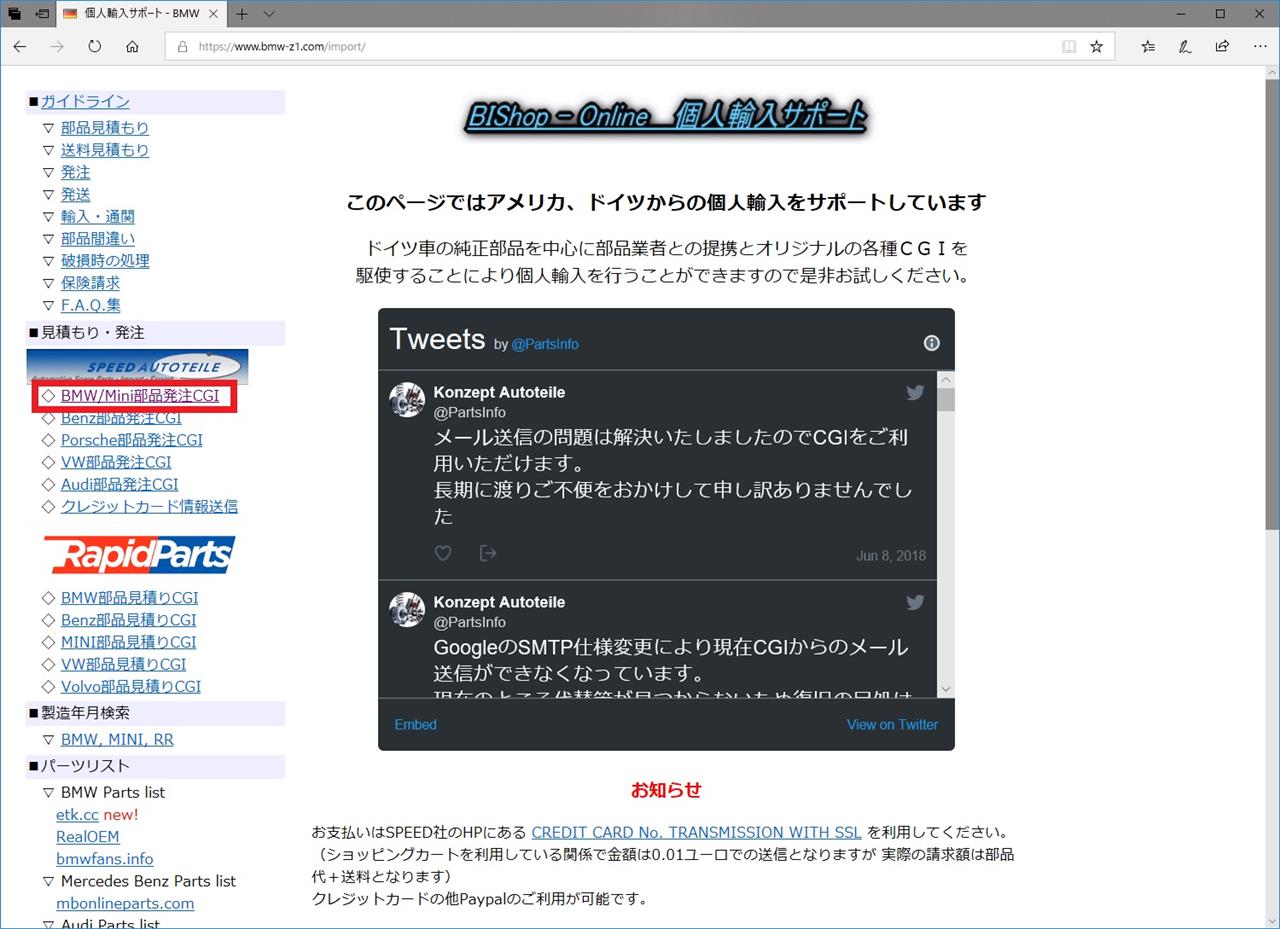The height and width of the screenshot is (929, 1280).
Task: Open MINI部品見積りCGI link
Action: tap(129, 642)
